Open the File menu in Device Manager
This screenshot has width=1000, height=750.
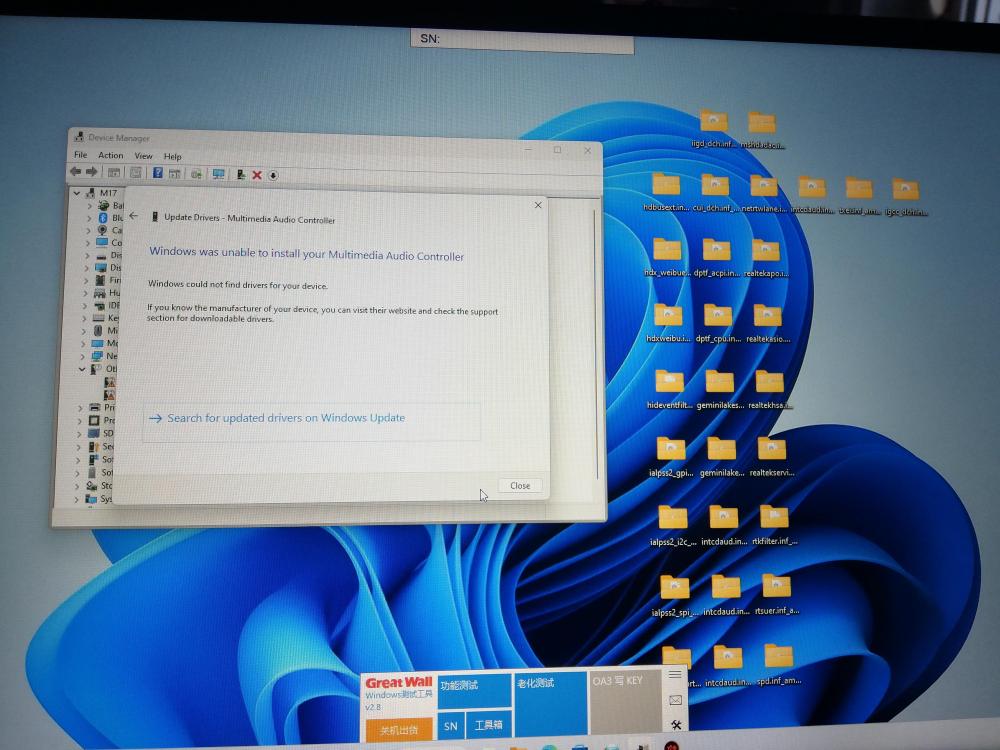pos(80,154)
